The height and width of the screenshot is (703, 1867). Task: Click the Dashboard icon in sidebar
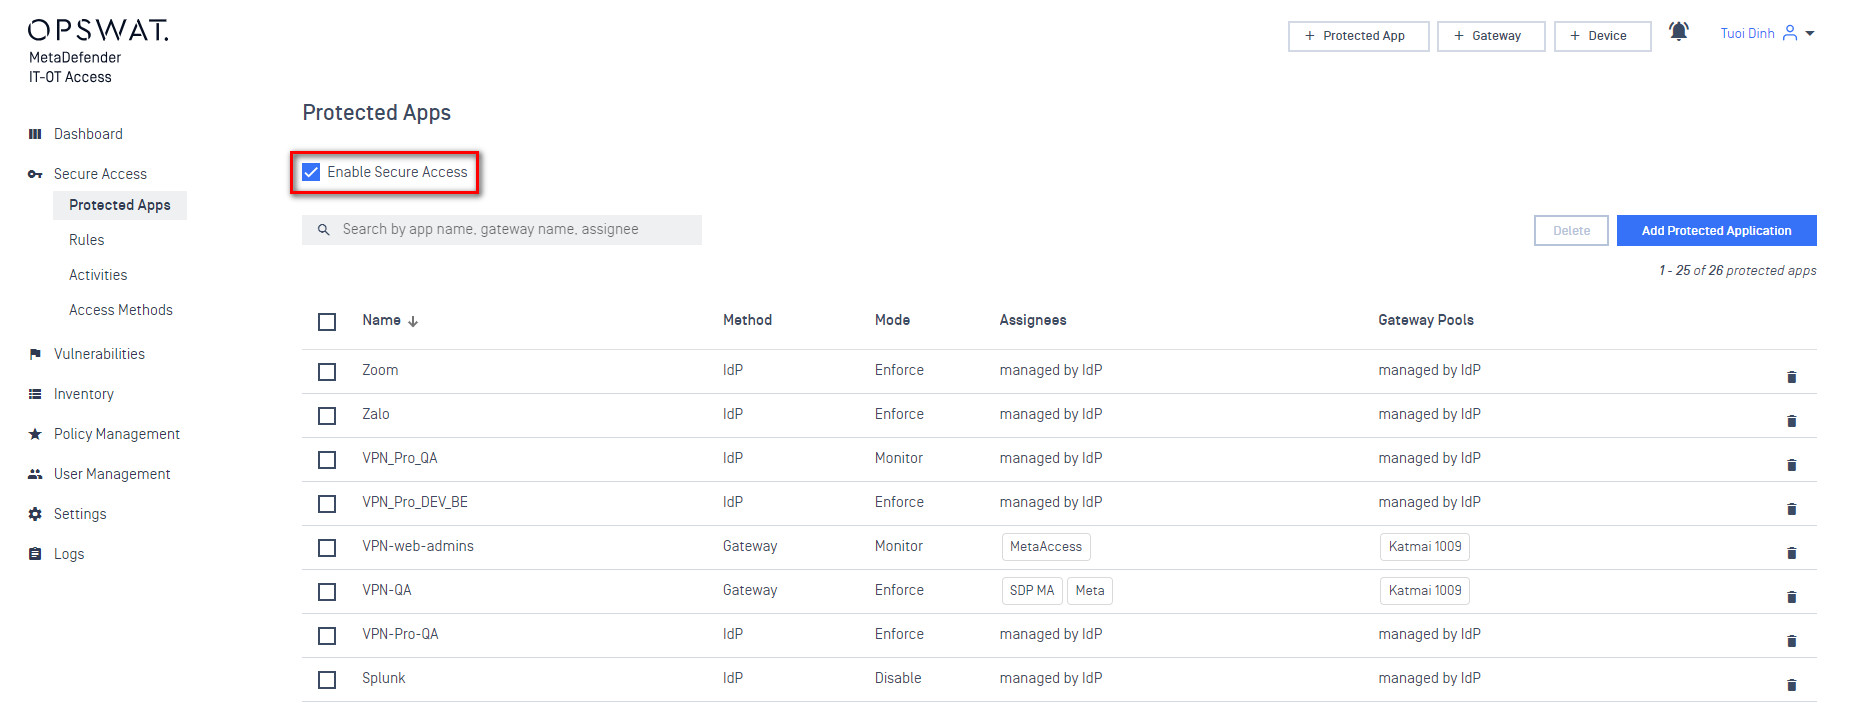(35, 134)
